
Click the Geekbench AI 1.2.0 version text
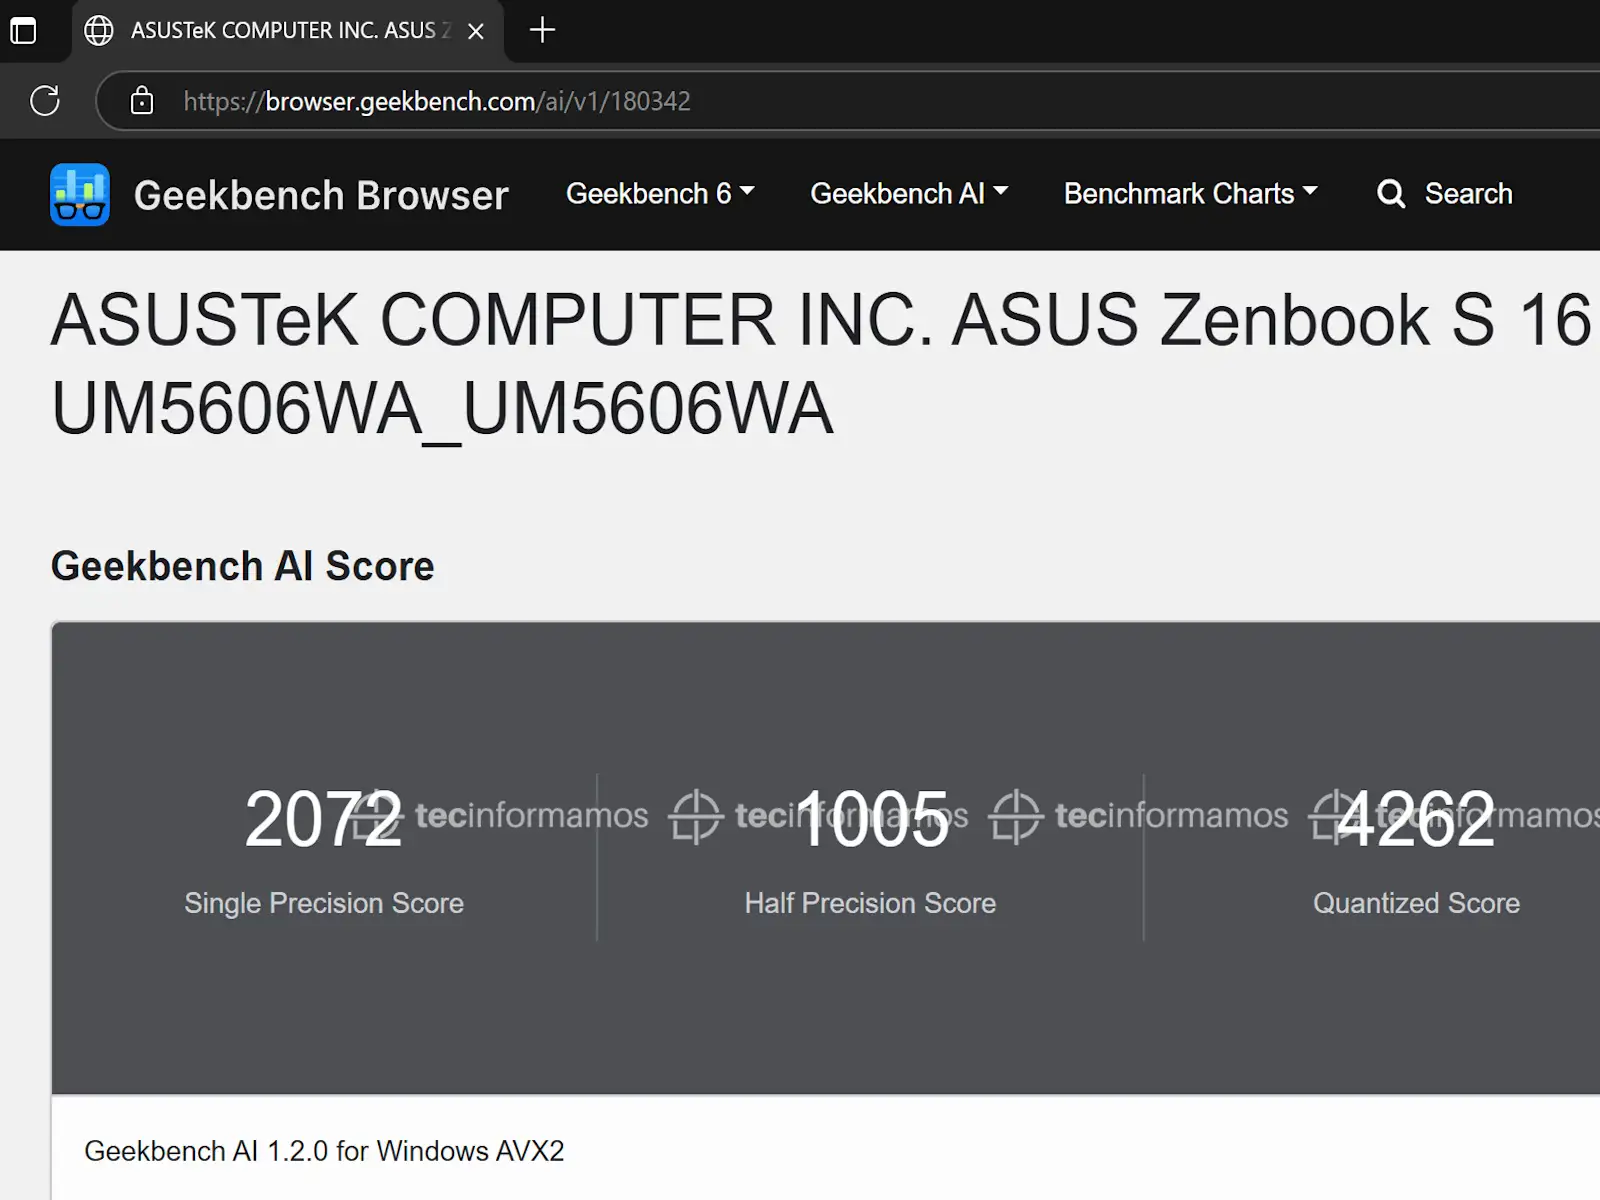coord(324,1151)
